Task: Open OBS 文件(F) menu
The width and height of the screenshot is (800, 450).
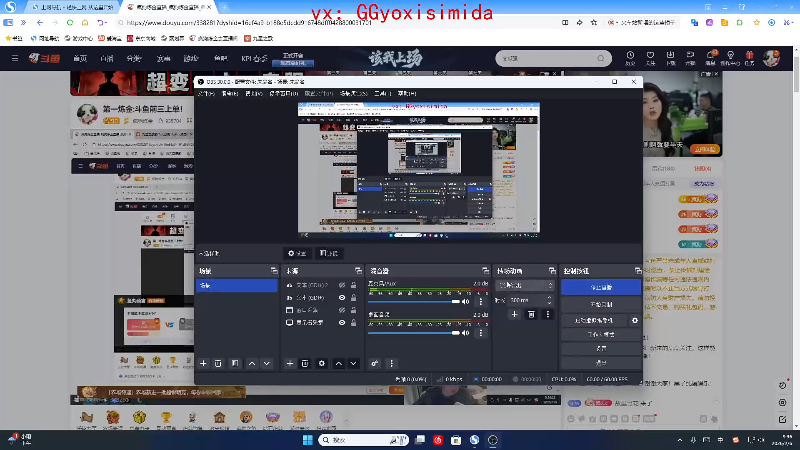Action: point(207,93)
